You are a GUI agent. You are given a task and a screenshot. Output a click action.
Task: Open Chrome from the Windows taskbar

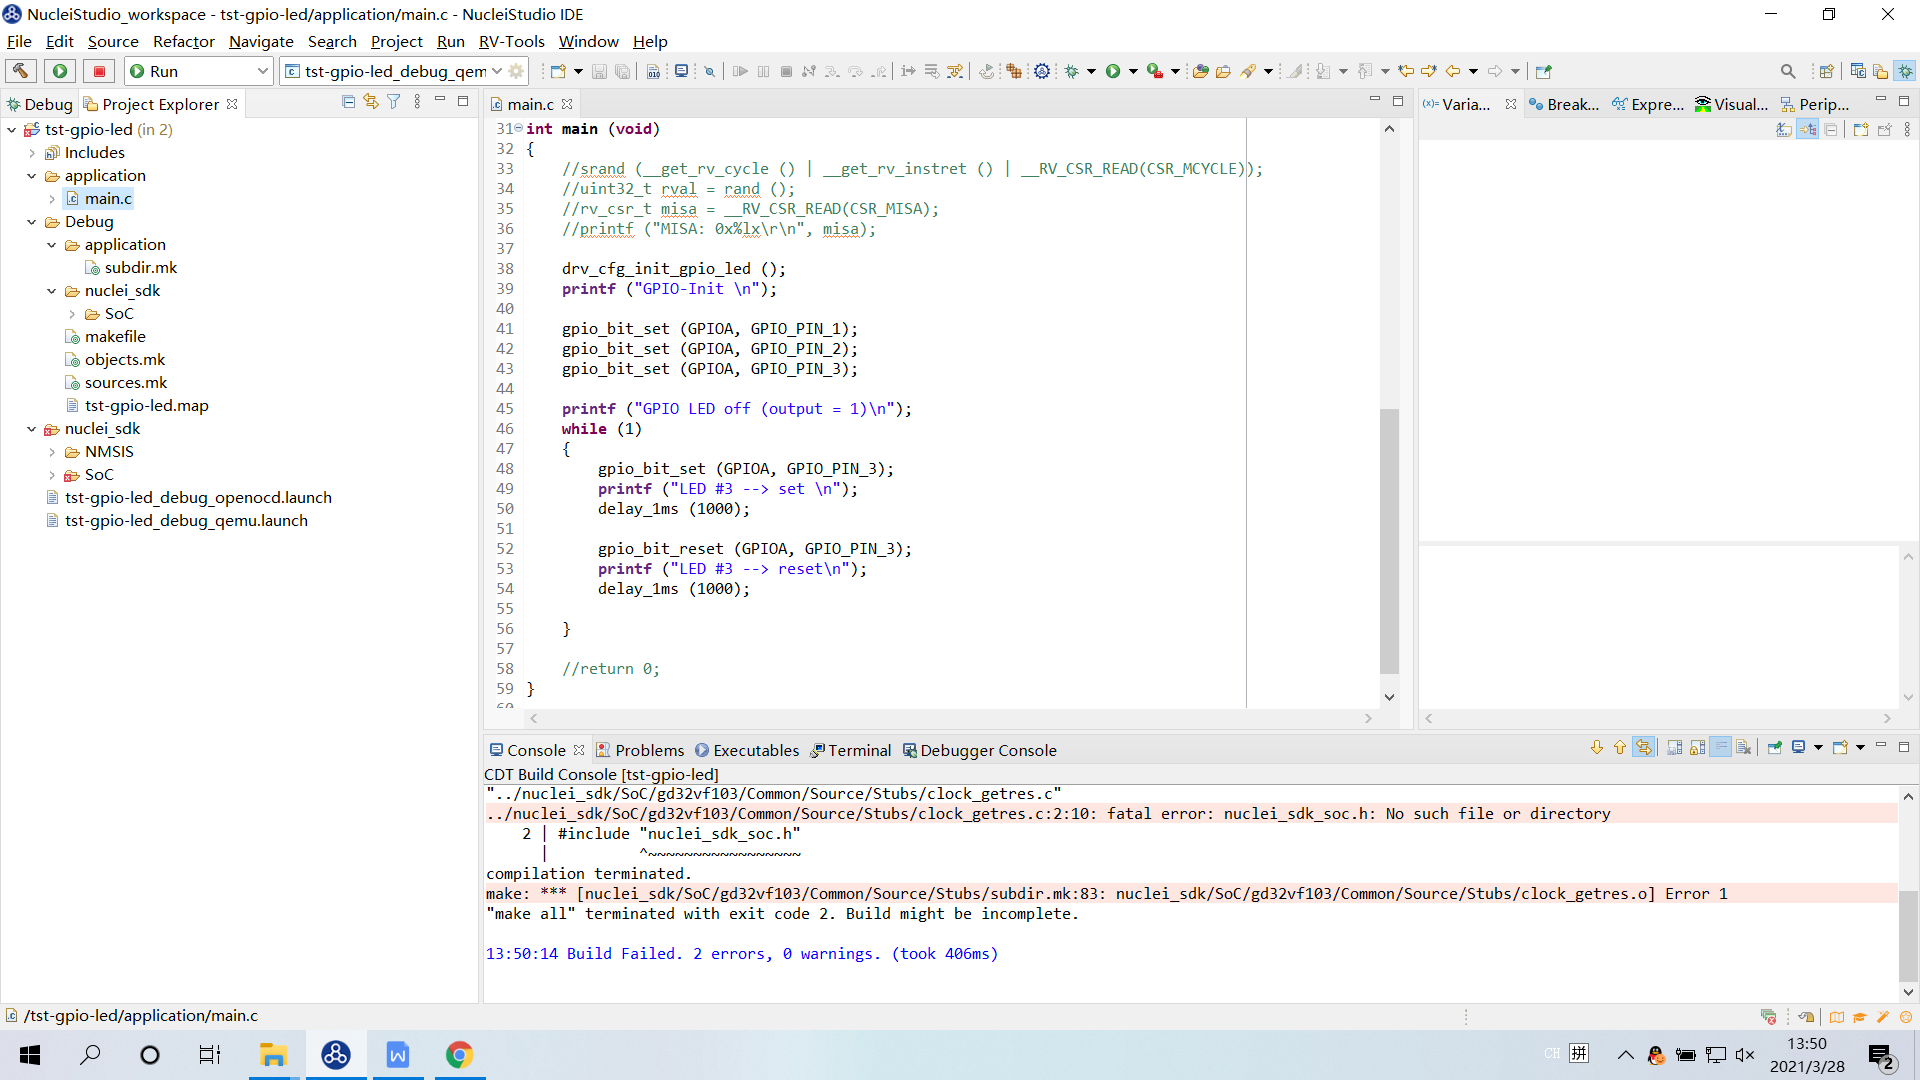459,1055
